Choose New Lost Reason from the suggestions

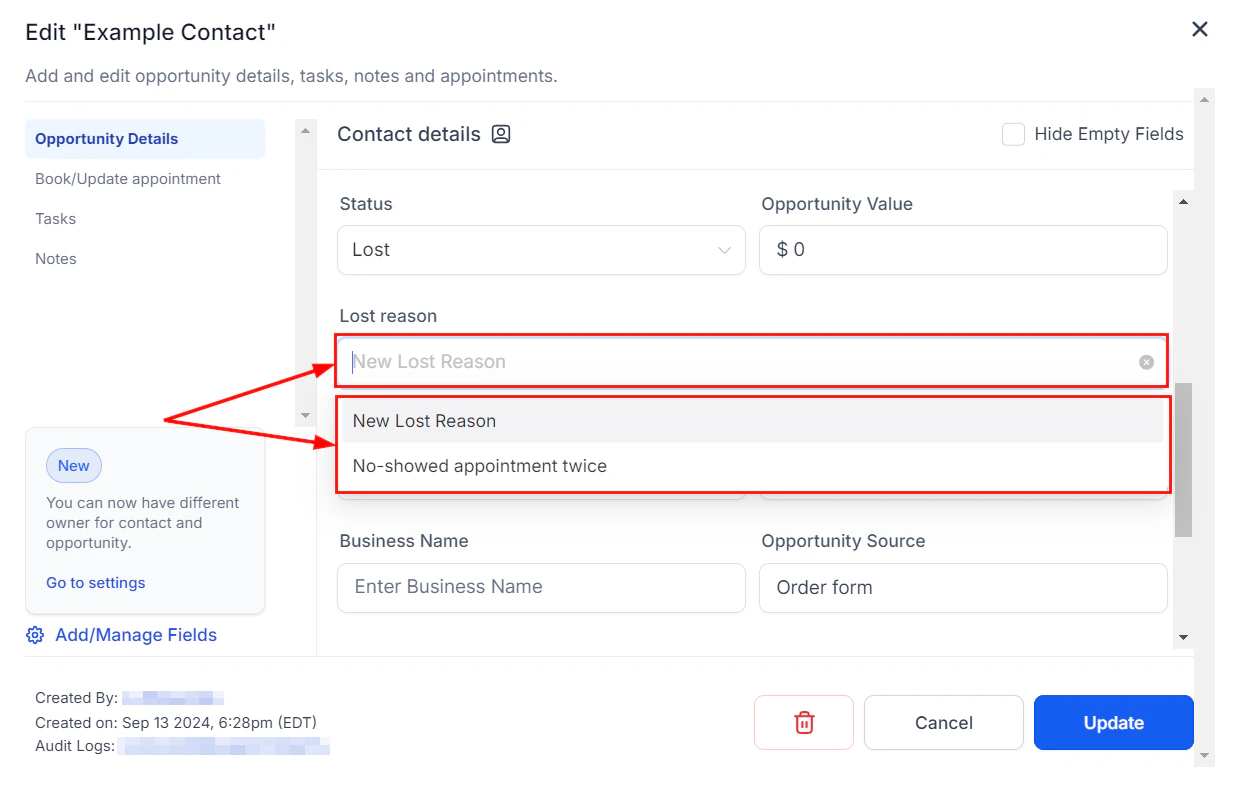424,420
